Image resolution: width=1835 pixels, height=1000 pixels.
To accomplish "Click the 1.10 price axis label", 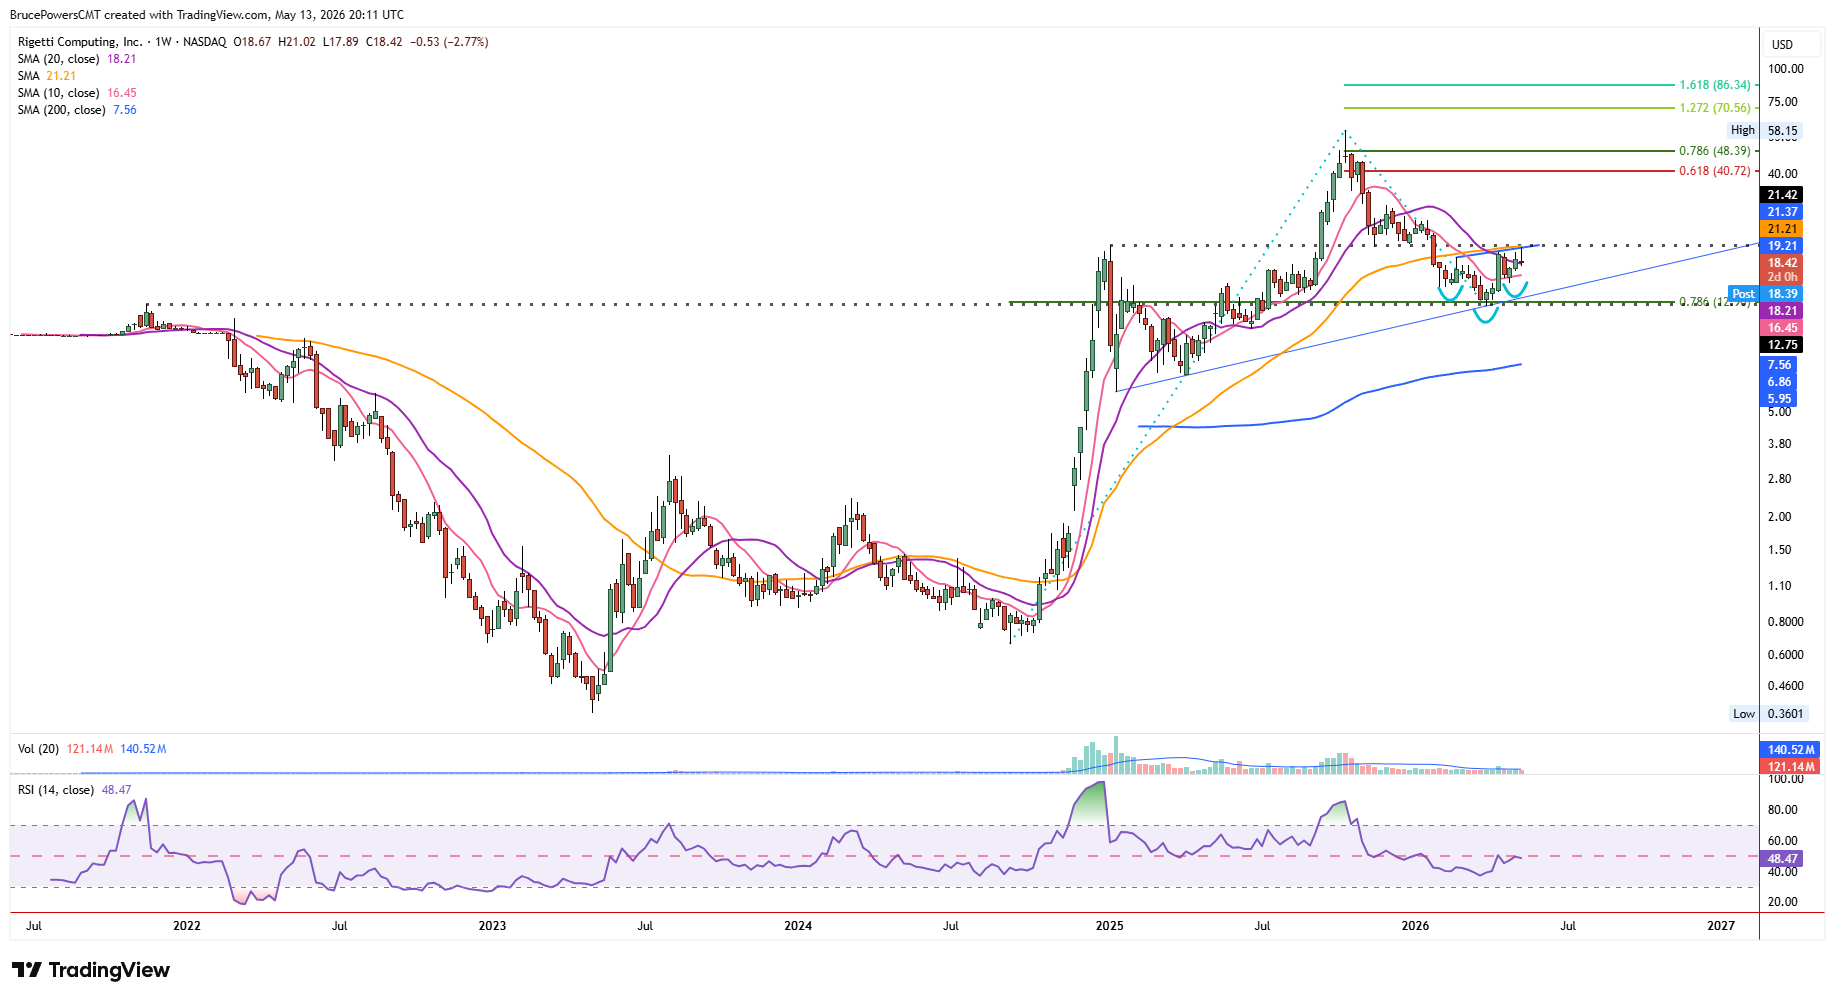I will click(1779, 586).
